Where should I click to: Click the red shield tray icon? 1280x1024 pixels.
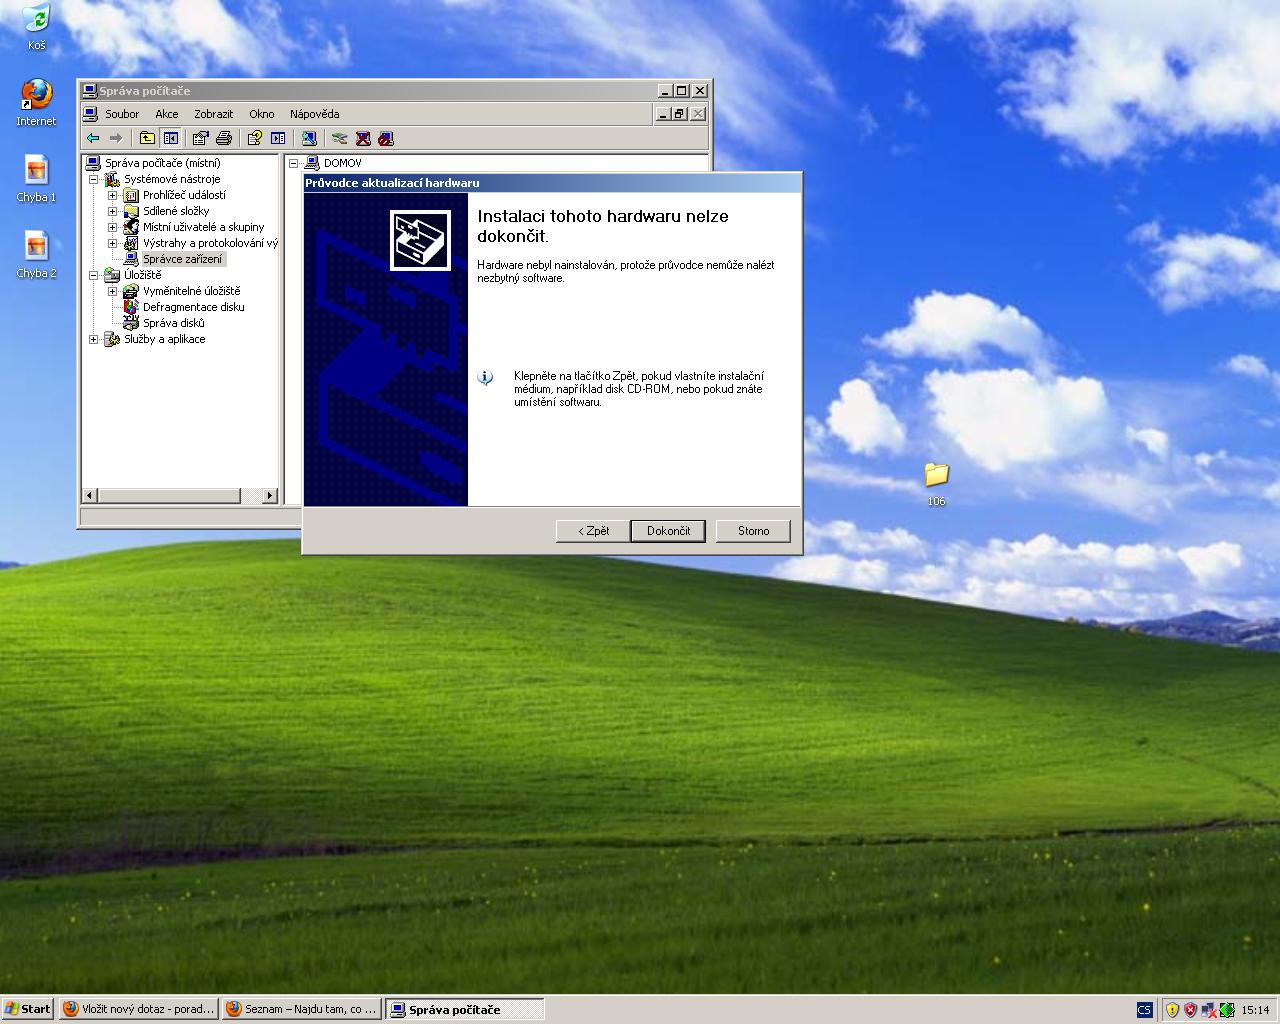(x=1190, y=1010)
